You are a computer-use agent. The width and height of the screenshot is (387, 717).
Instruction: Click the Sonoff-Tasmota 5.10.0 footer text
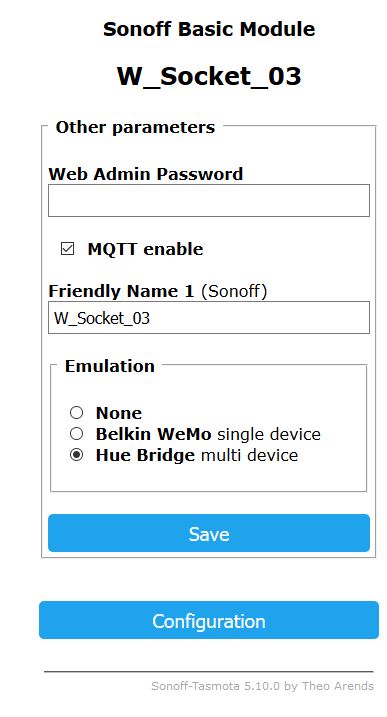262,686
